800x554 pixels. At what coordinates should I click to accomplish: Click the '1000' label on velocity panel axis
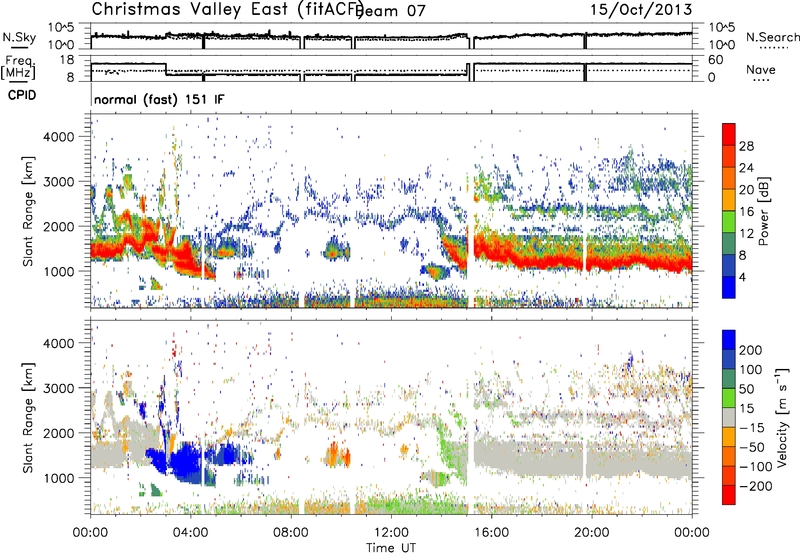59,478
